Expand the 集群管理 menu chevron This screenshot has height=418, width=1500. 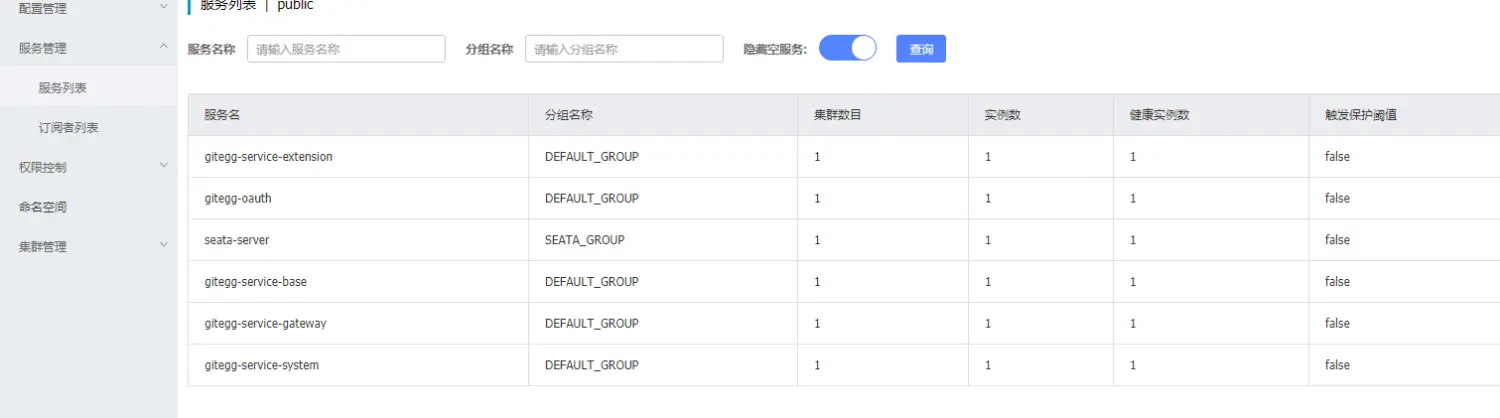point(164,245)
